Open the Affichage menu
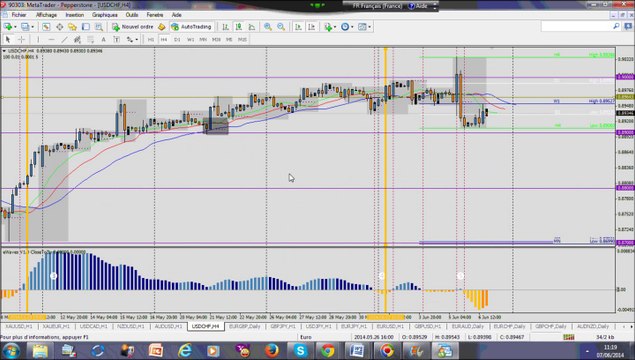Screen dimensions: 635x360 (47, 15)
